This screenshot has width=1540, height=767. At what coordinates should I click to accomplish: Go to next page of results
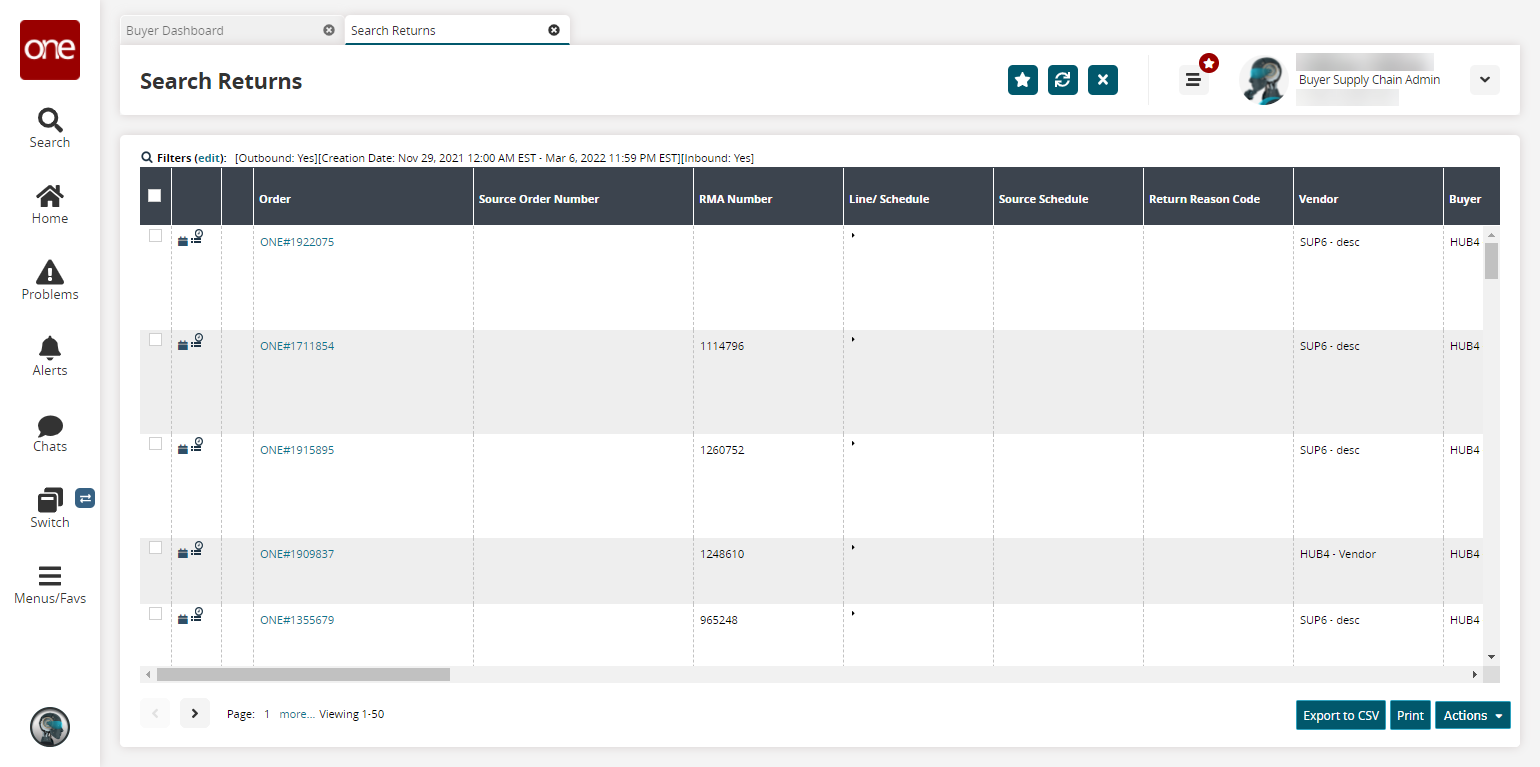click(x=195, y=713)
